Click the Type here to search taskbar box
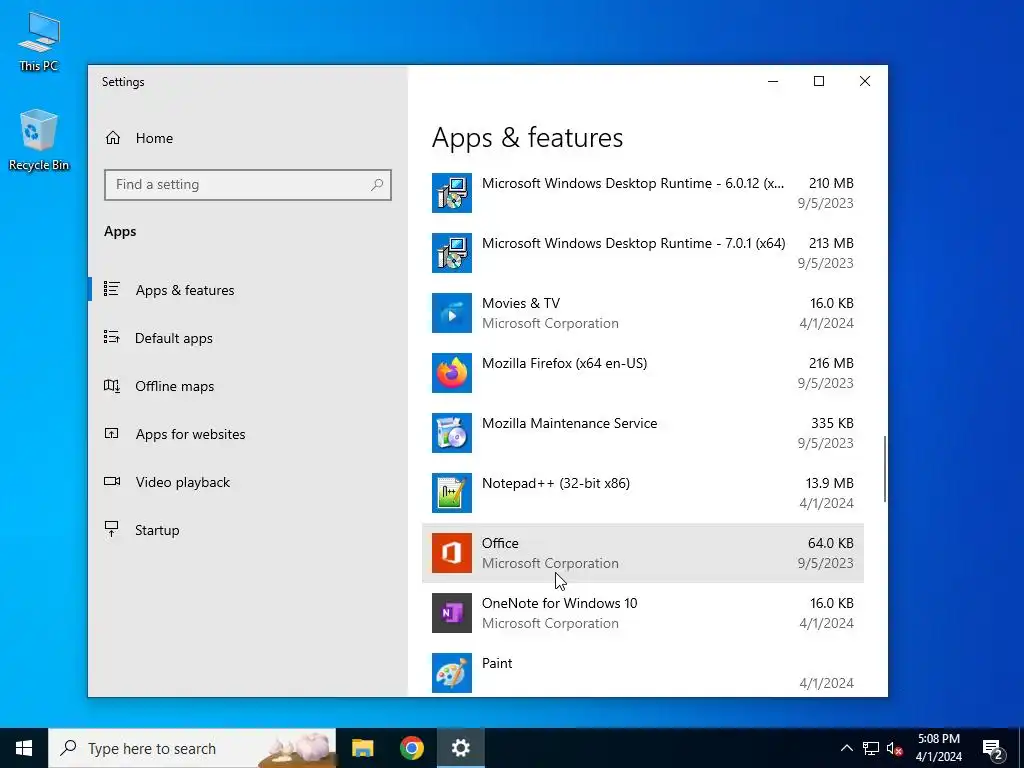Viewport: 1024px width, 768px height. (x=192, y=748)
